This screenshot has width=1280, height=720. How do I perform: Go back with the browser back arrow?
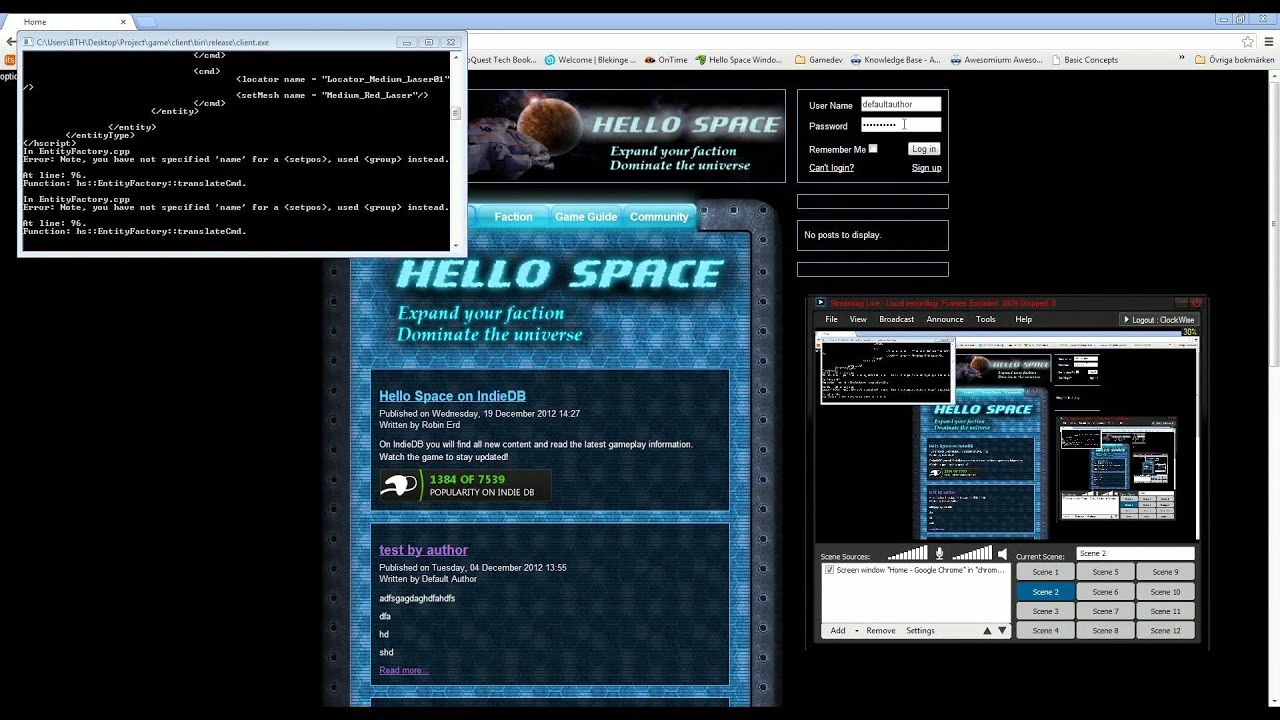[10, 42]
